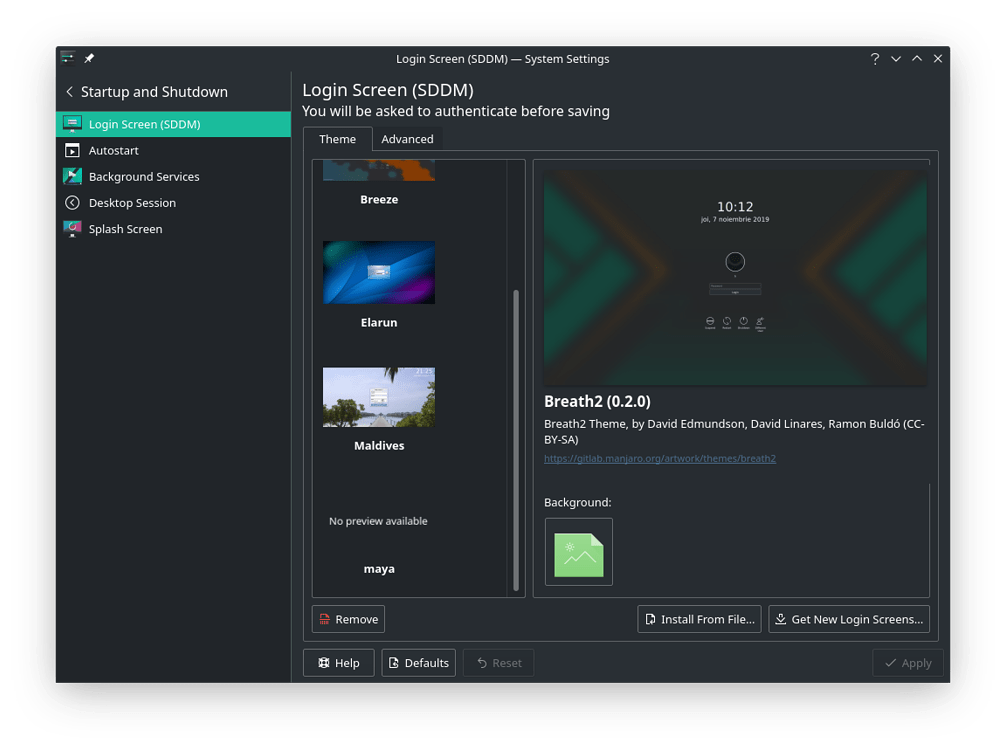Click the sliders icon in the title bar
This screenshot has height=750, width=1006.
tap(66, 57)
